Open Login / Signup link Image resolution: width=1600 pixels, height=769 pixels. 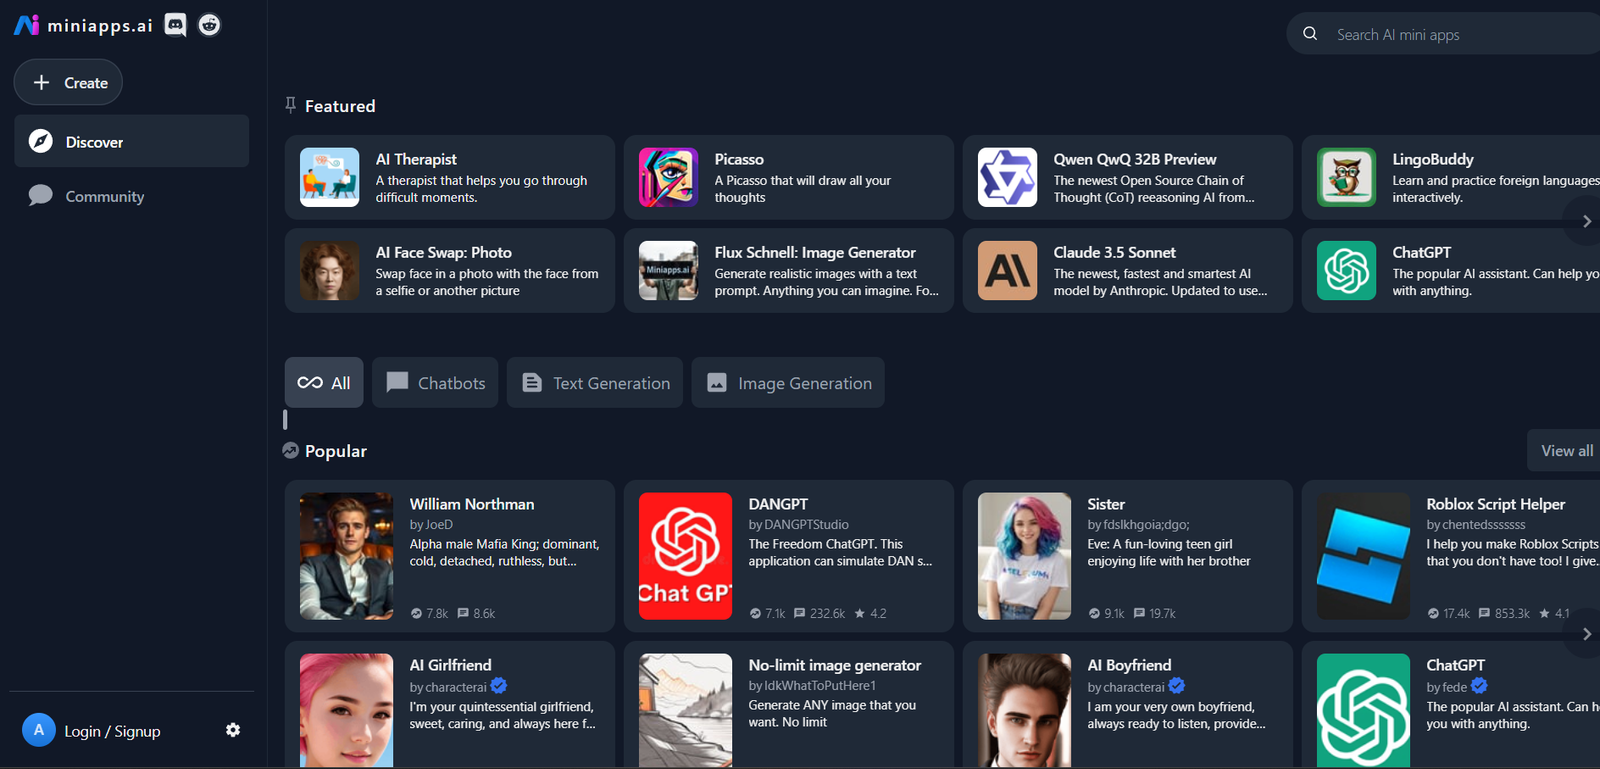[x=112, y=731]
